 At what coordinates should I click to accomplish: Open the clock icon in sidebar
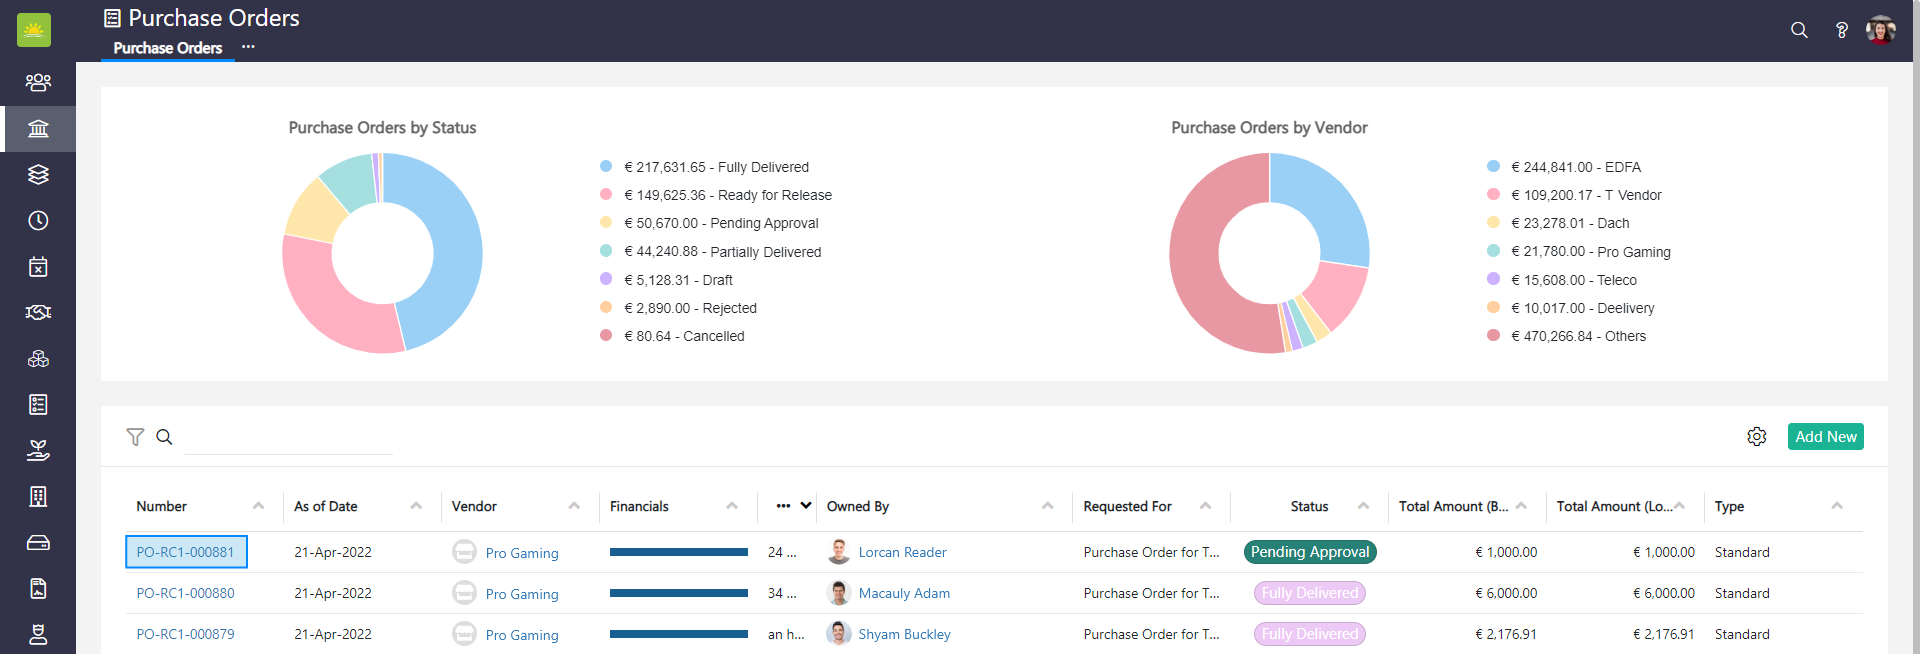(38, 221)
